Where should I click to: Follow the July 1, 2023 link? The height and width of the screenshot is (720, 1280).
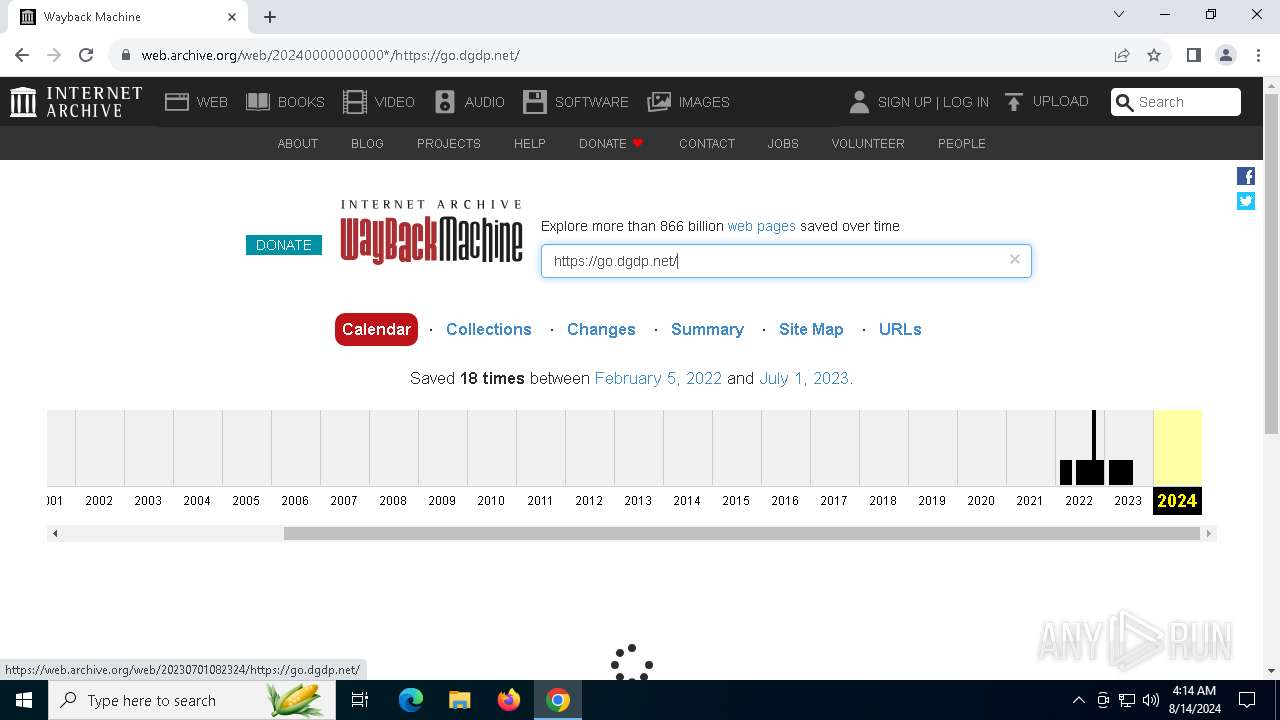804,378
